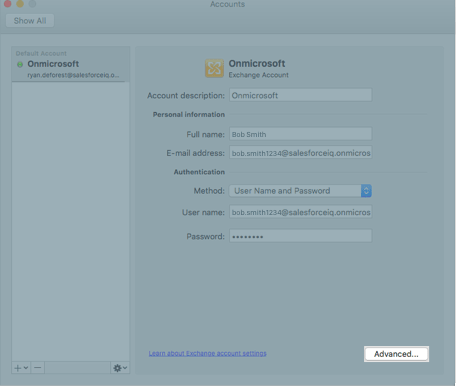This screenshot has height=386, width=456.
Task: Expand the arrow next to the gear icon
Action: point(125,368)
